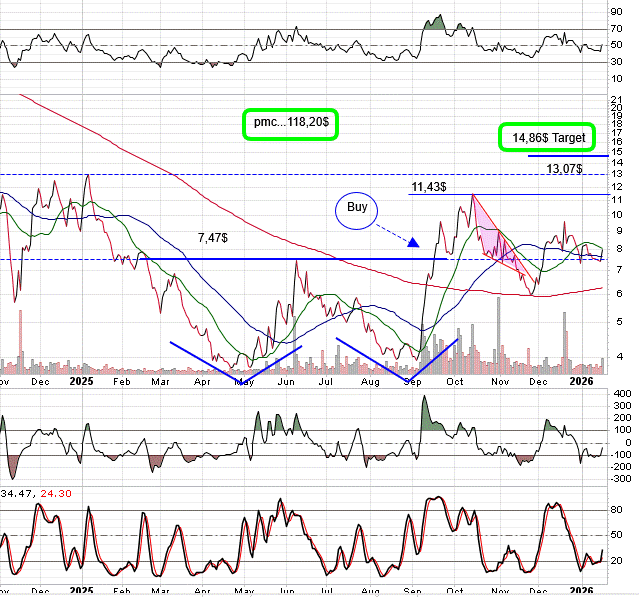The width and height of the screenshot is (639, 598).
Task: Click the "13,07$" price label
Action: [565, 168]
